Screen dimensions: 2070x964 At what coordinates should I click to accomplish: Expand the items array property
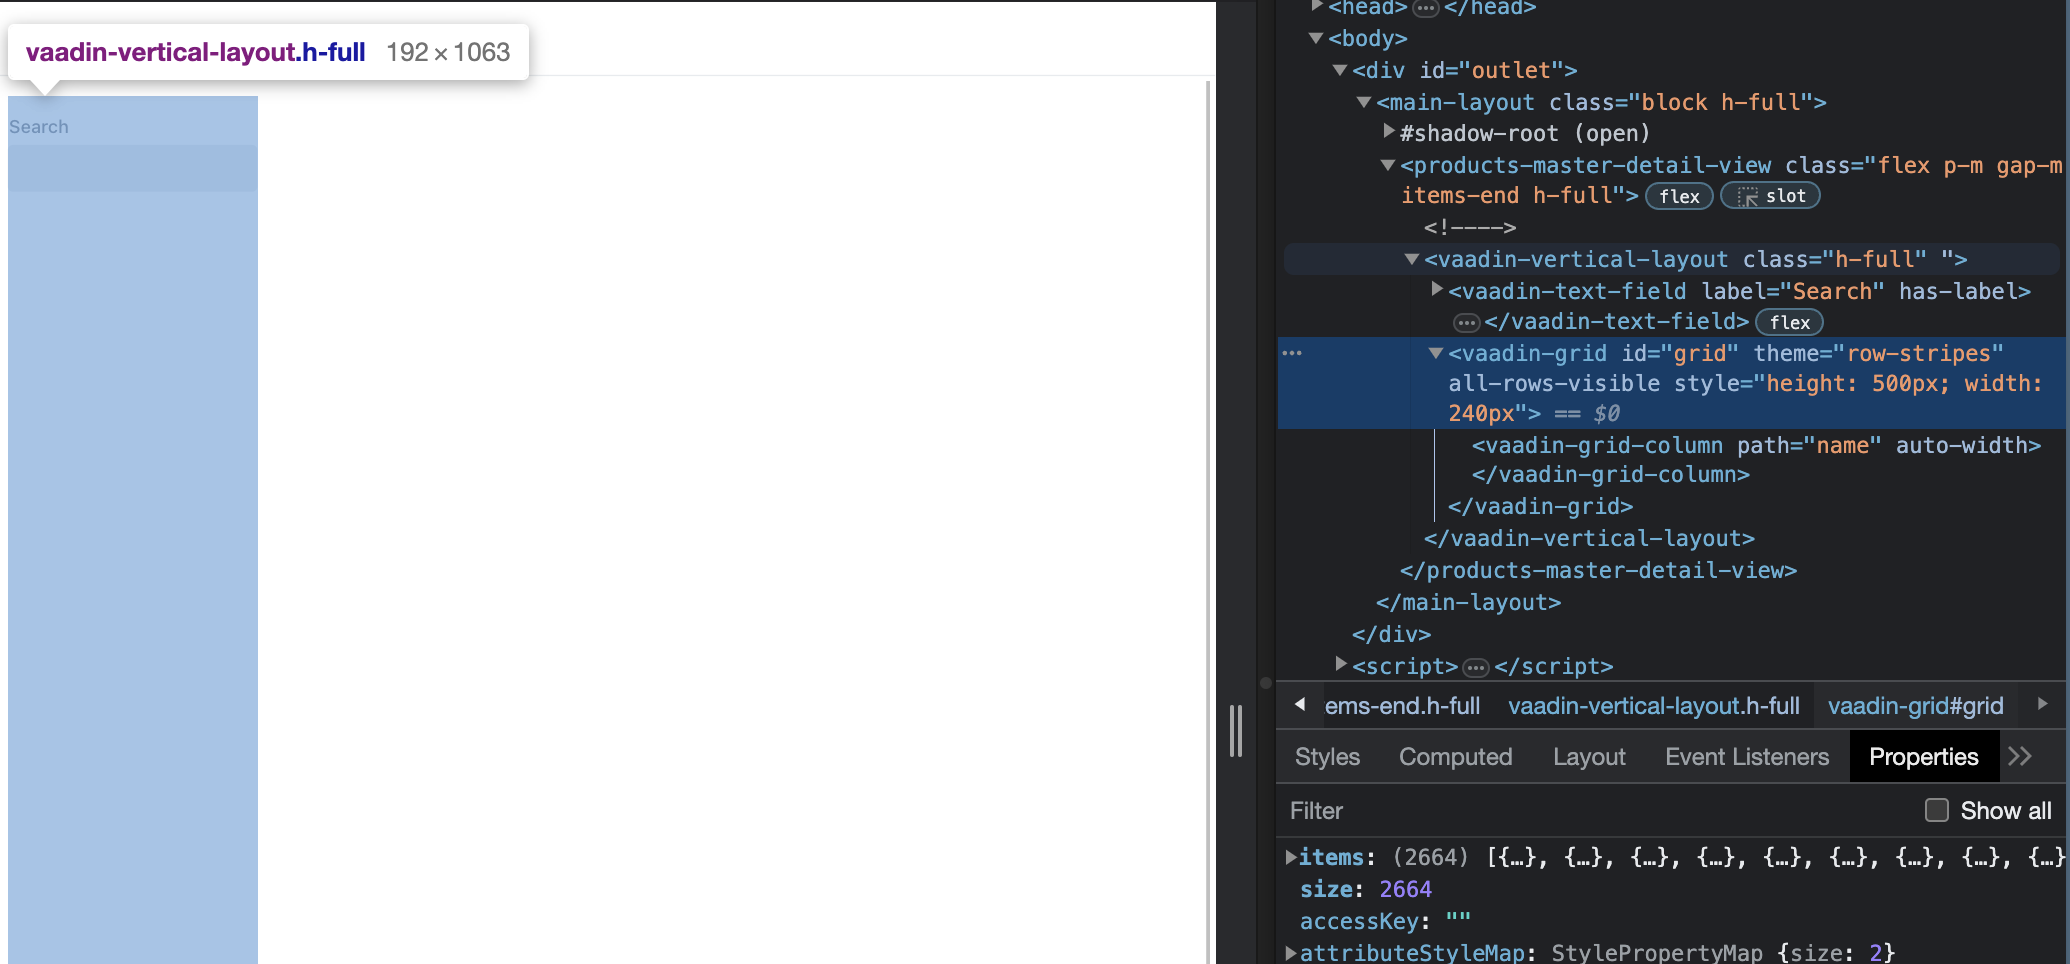click(x=1291, y=857)
